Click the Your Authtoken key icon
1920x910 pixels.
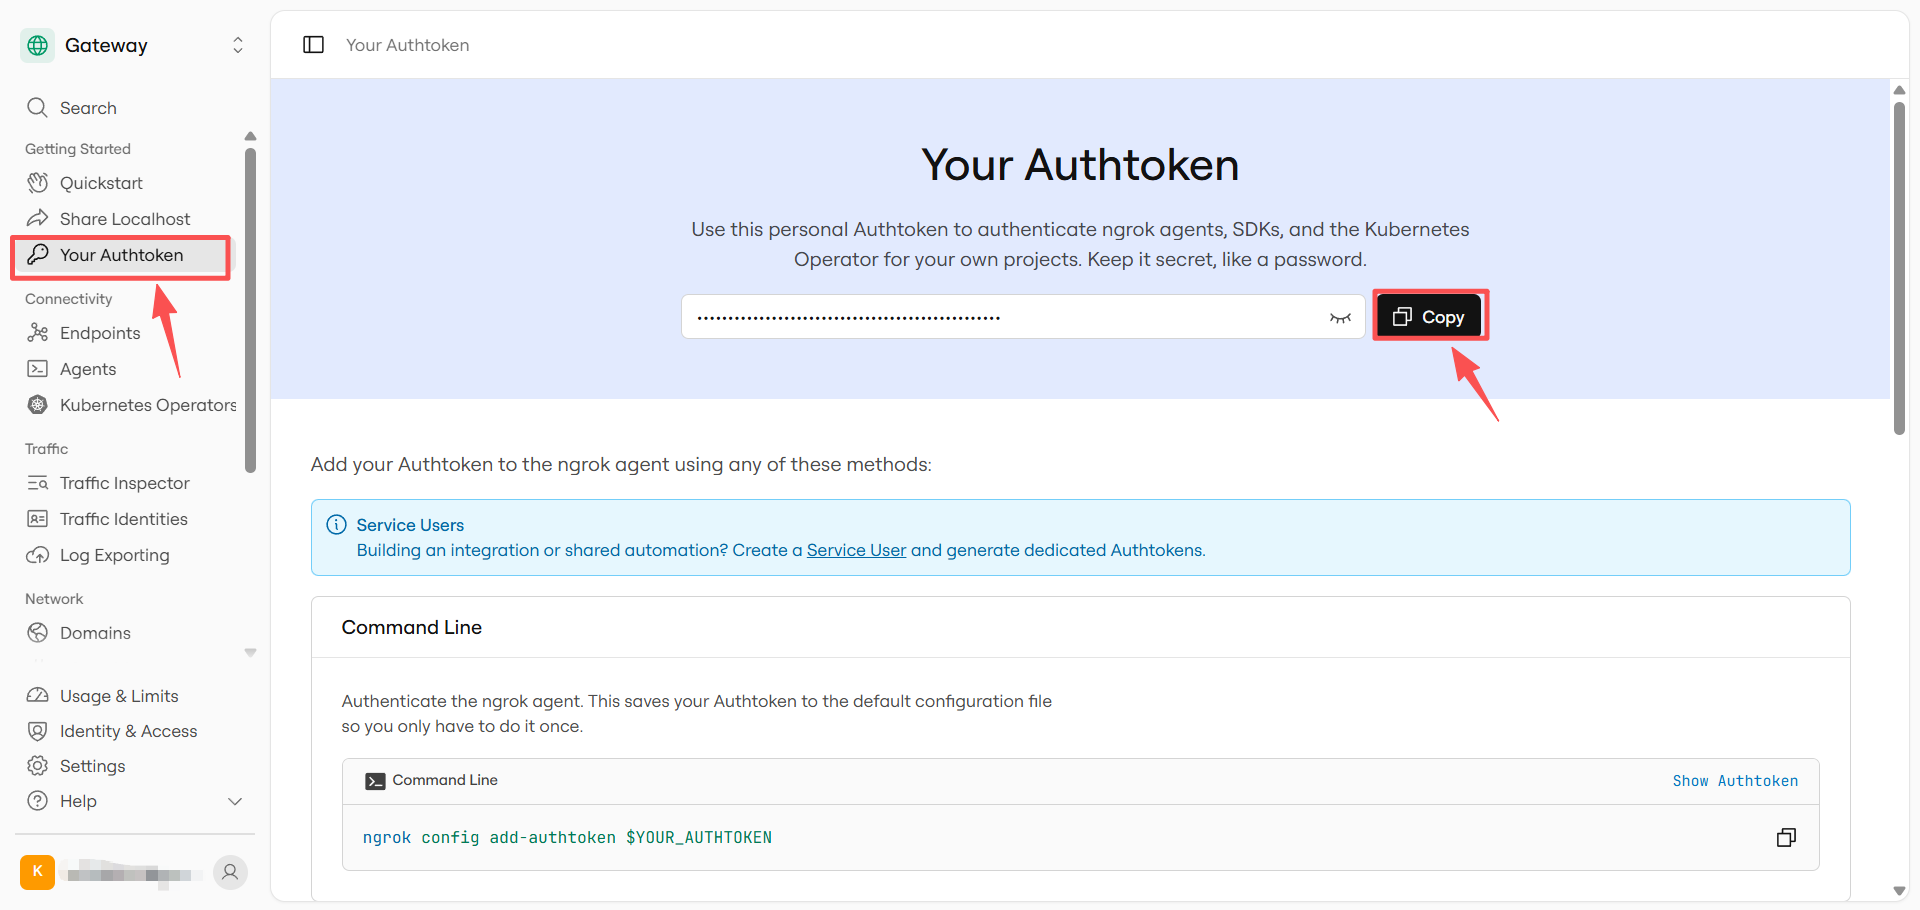point(38,254)
